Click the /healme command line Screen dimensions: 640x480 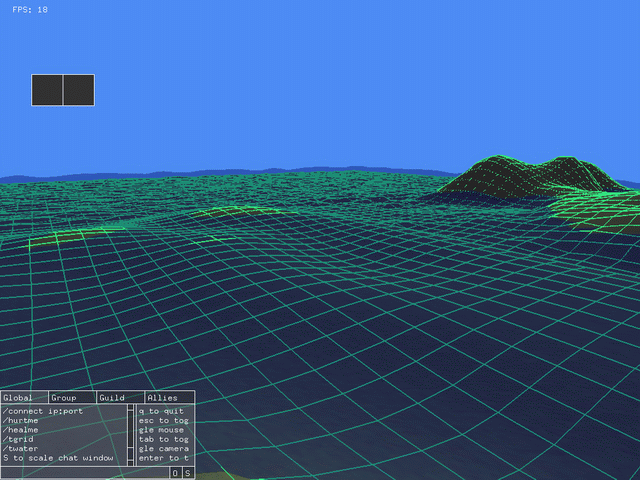click(20, 430)
